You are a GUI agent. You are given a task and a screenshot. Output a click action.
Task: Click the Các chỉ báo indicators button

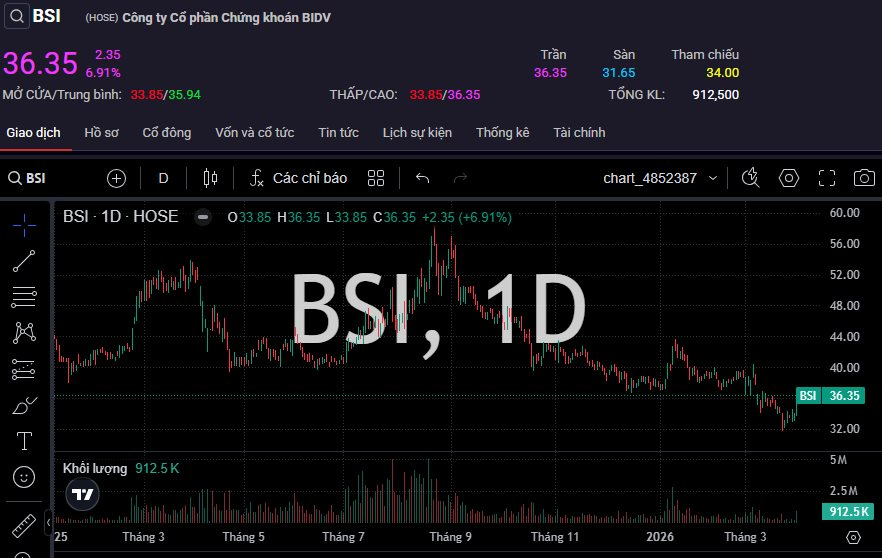click(298, 178)
